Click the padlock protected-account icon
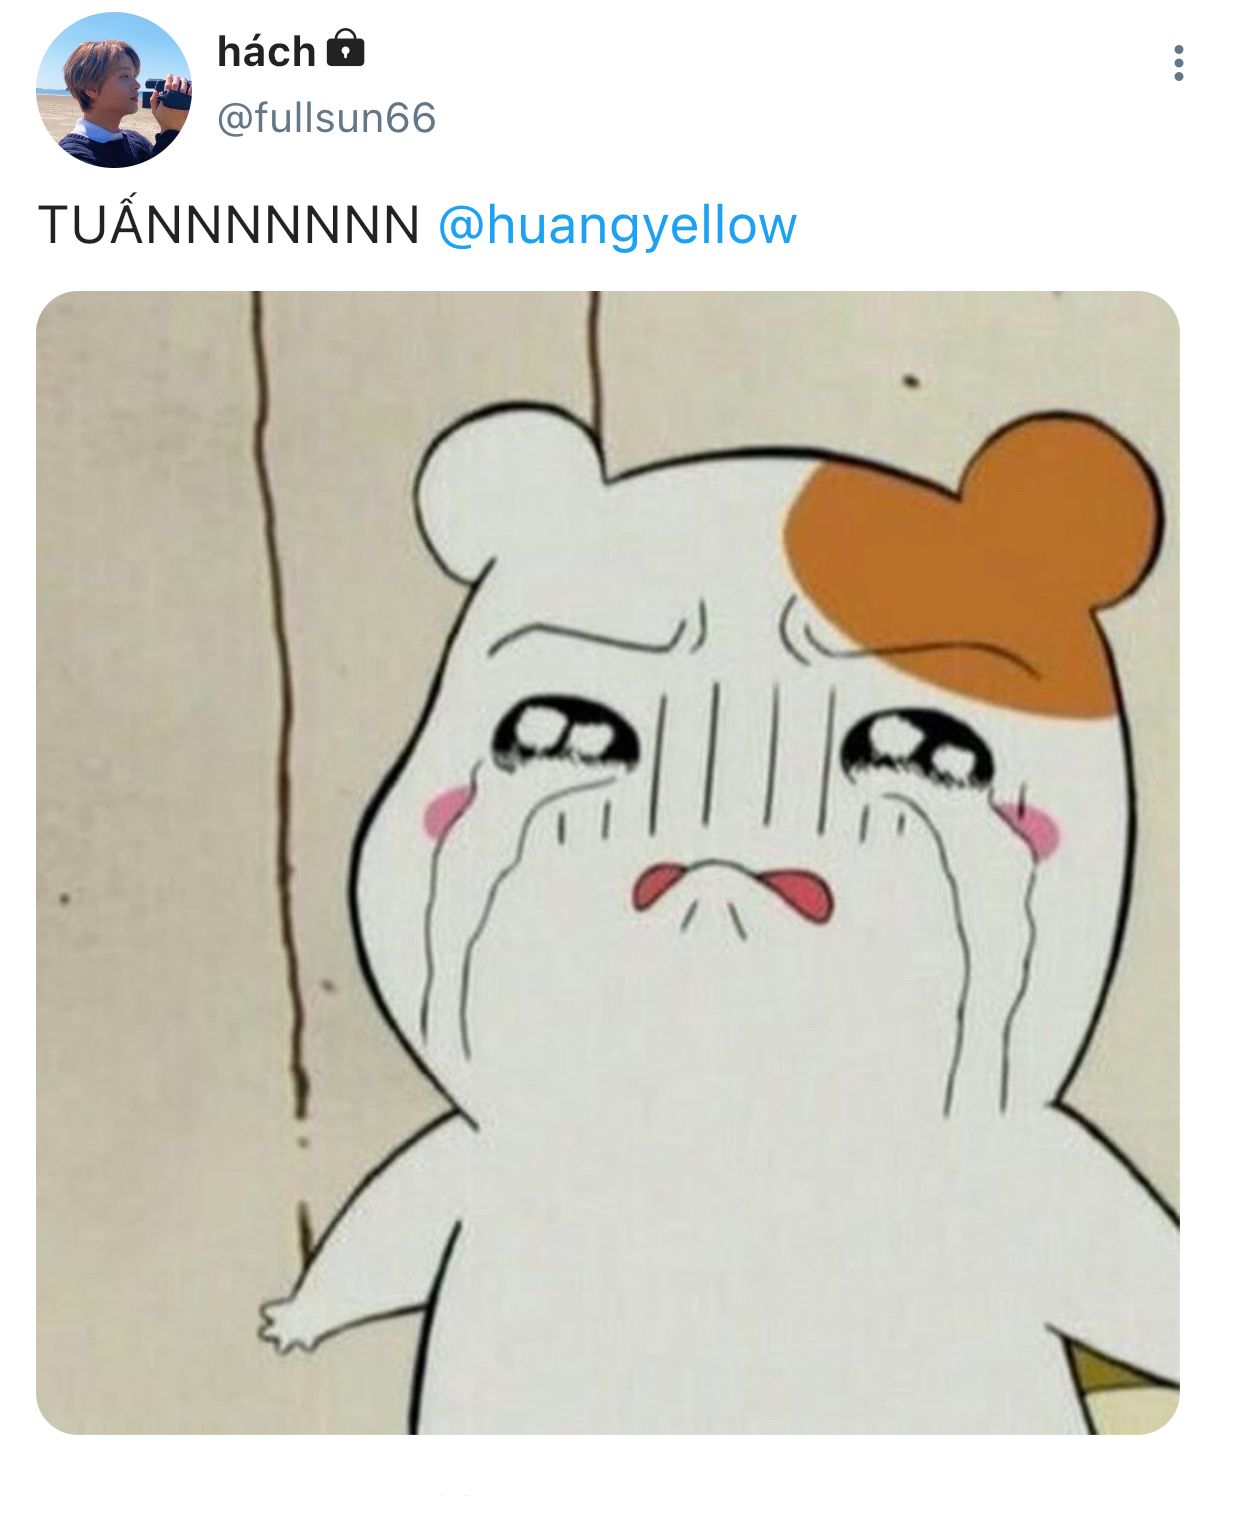Image resolution: width=1242 pixels, height=1519 pixels. click(x=345, y=47)
